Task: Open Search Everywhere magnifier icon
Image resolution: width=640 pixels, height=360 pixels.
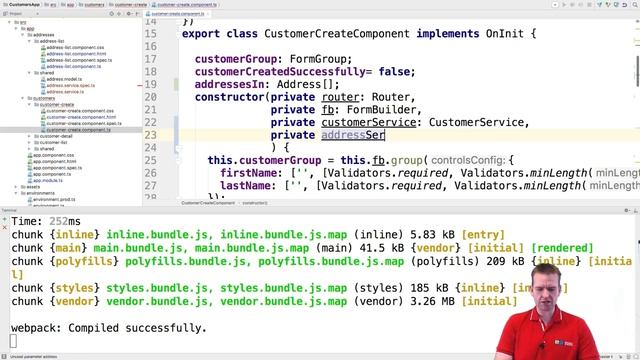Action: click(635, 5)
